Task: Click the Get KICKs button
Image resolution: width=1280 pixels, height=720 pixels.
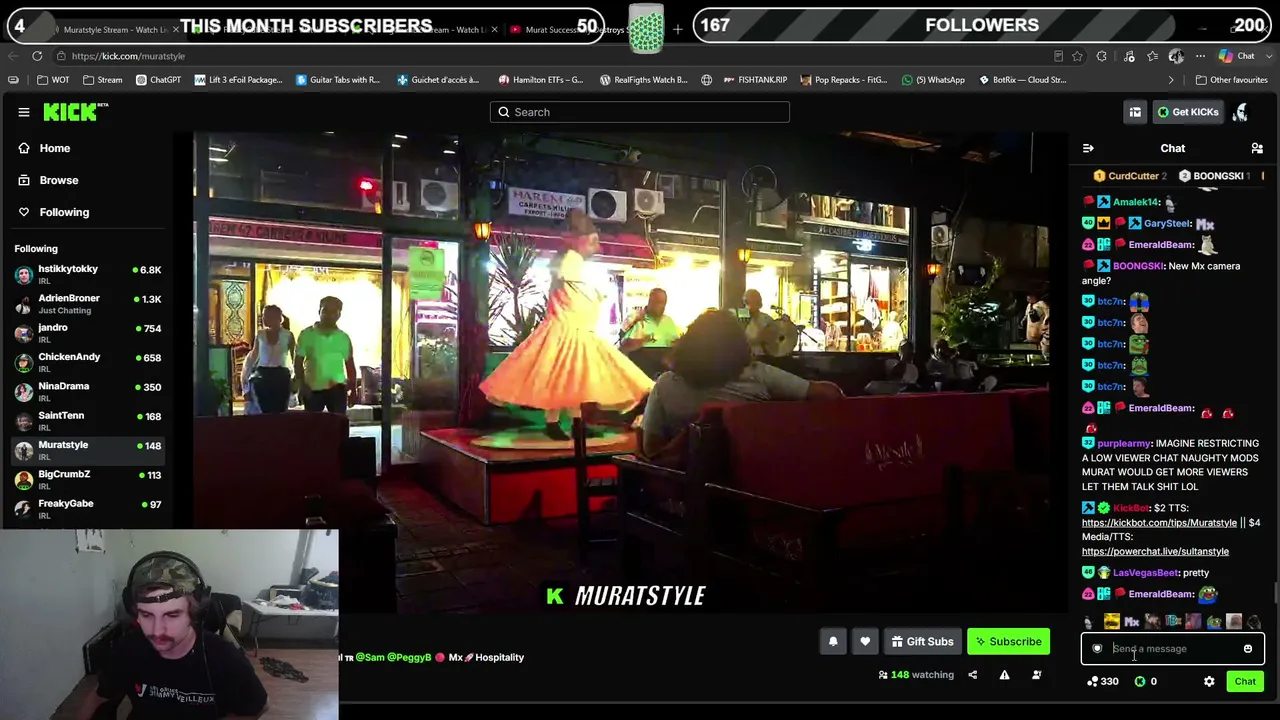Action: point(1188,112)
